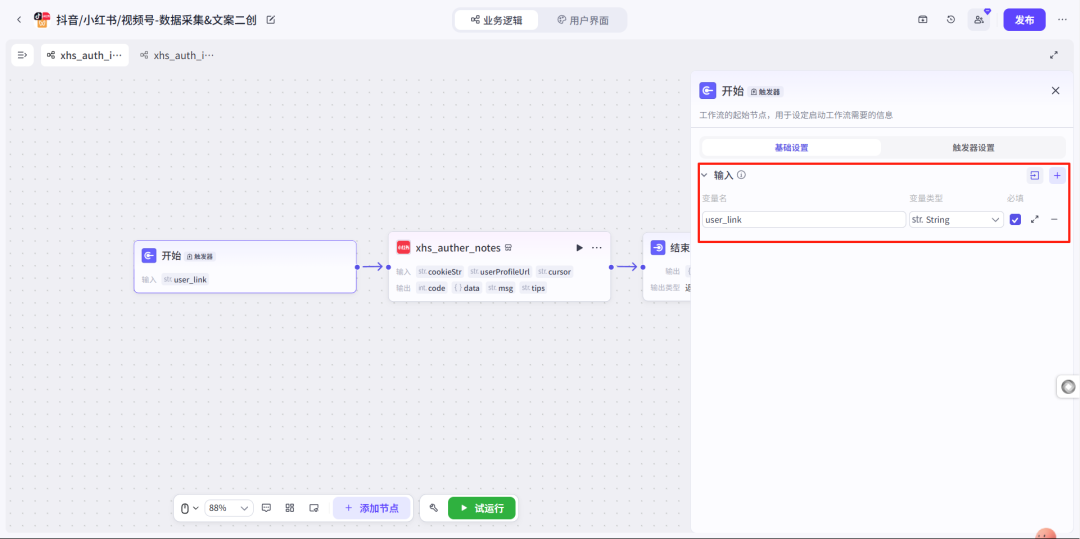Viewport: 1080px width, 539px height.
Task: Toggle the minimap icon in bottom toolbar
Action: (x=314, y=508)
